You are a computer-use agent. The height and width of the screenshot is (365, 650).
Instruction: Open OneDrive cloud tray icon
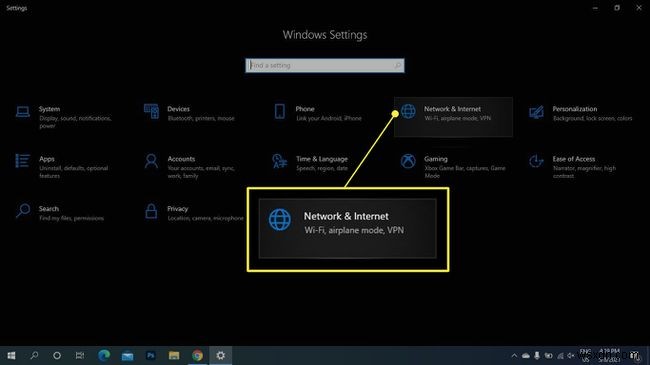pyautogui.click(x=526, y=355)
